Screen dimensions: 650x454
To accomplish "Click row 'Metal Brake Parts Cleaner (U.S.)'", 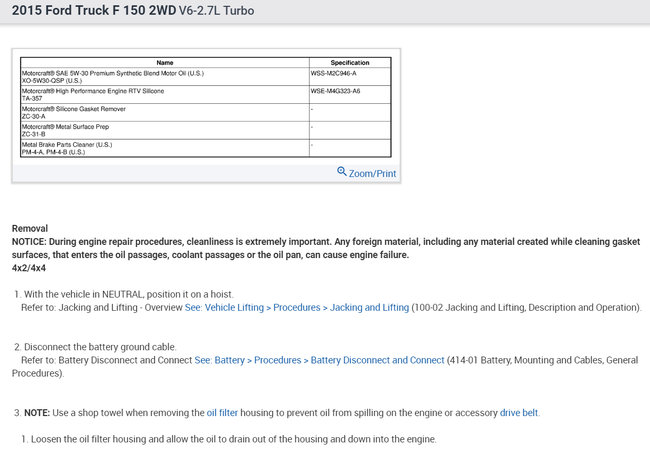I will (x=206, y=148).
